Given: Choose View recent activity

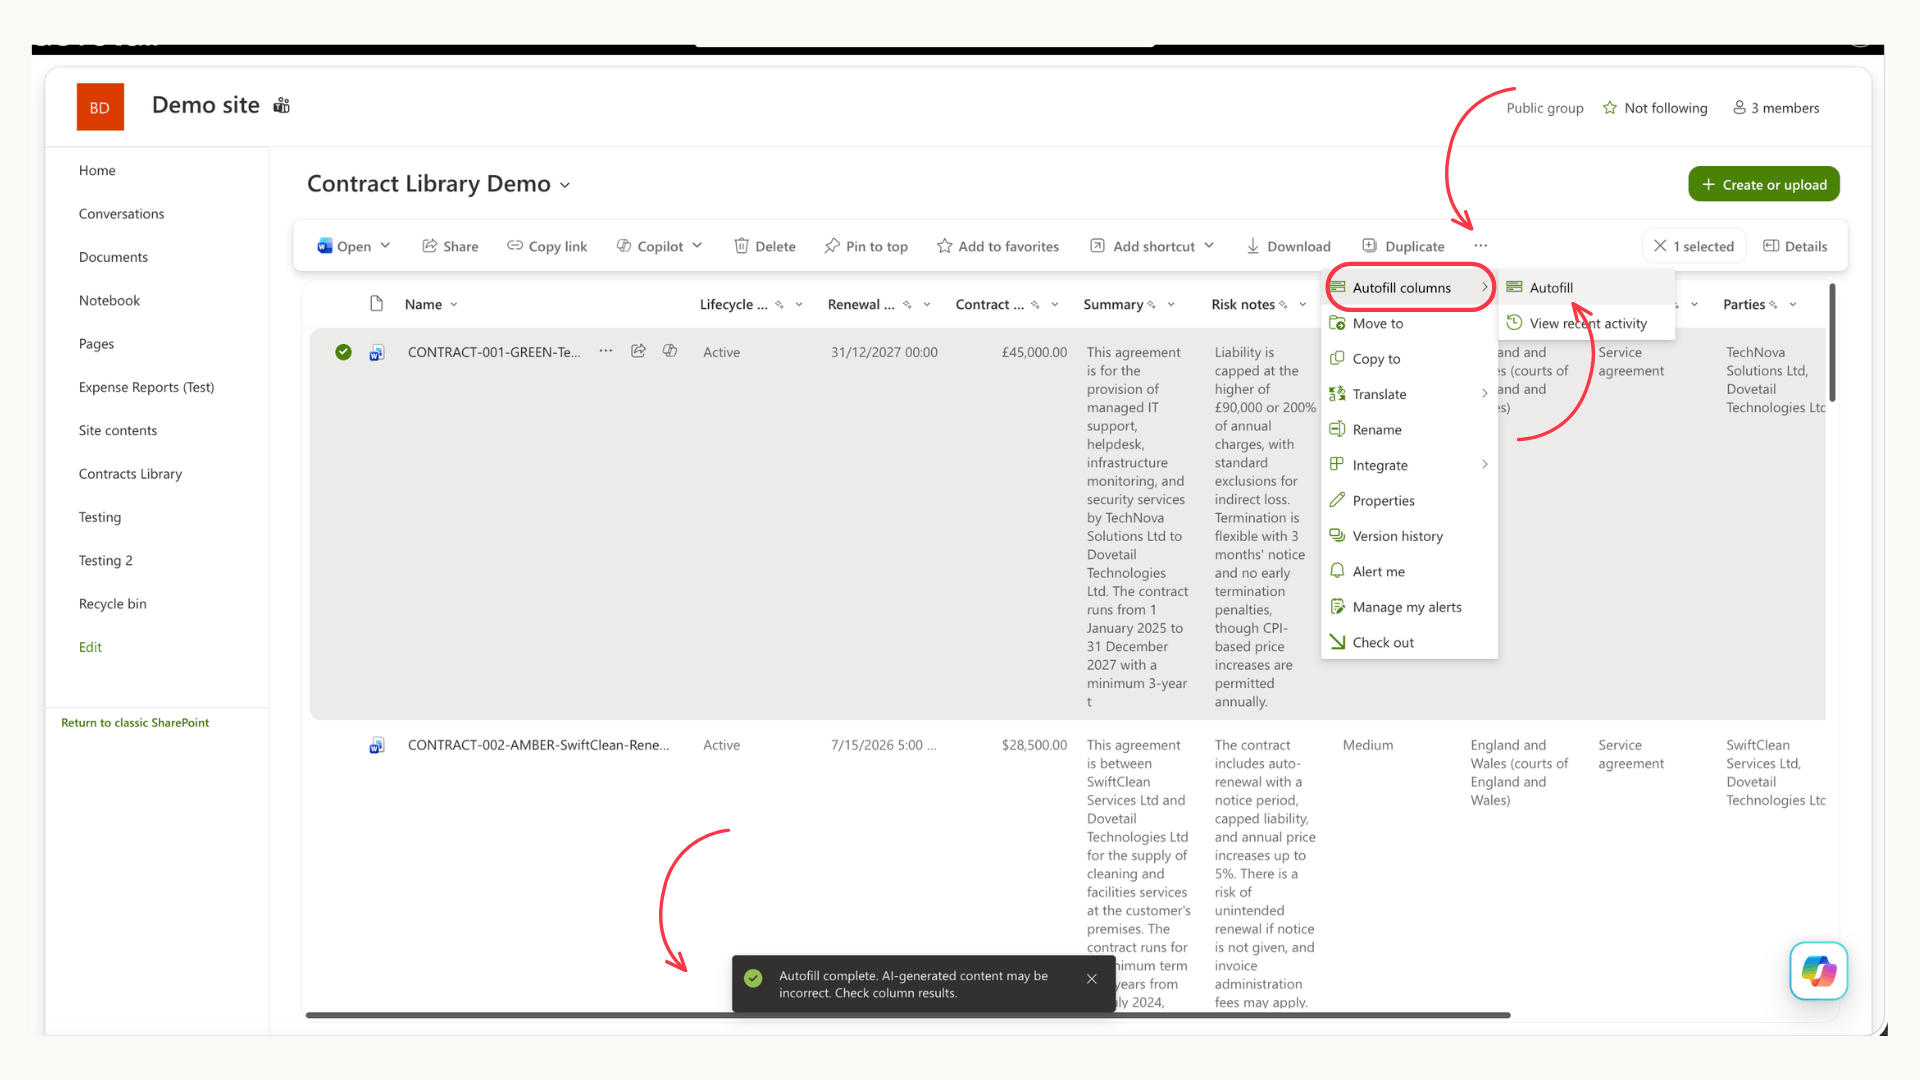Looking at the screenshot, I should 1586,323.
